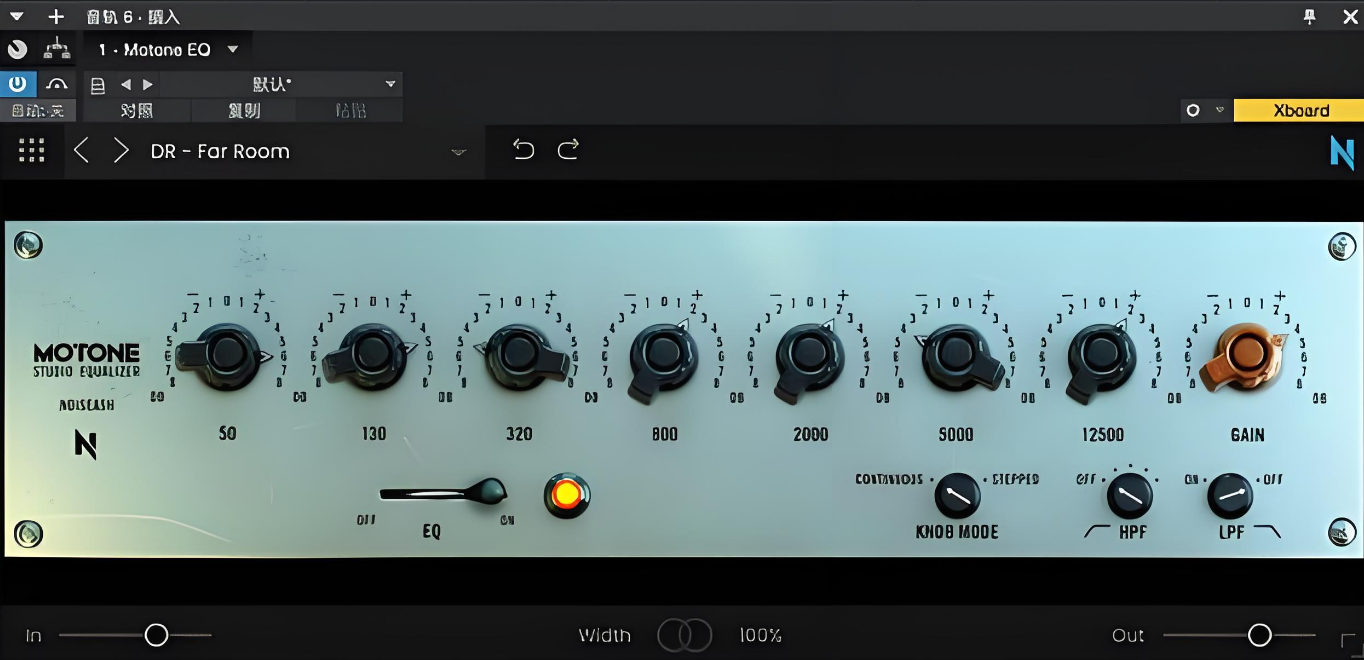Click the LPF filter knob
The height and width of the screenshot is (660, 1364).
click(x=1230, y=496)
